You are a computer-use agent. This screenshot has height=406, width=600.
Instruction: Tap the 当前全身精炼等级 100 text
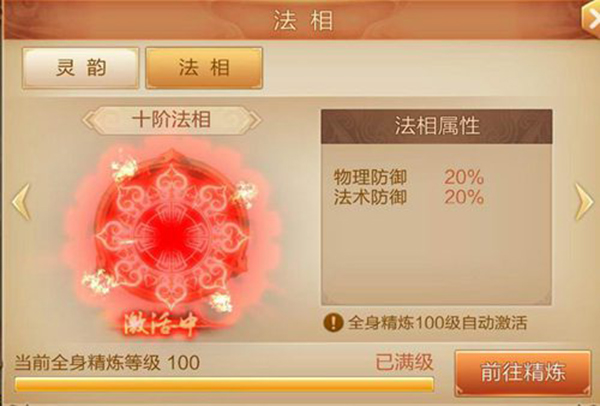click(x=107, y=362)
